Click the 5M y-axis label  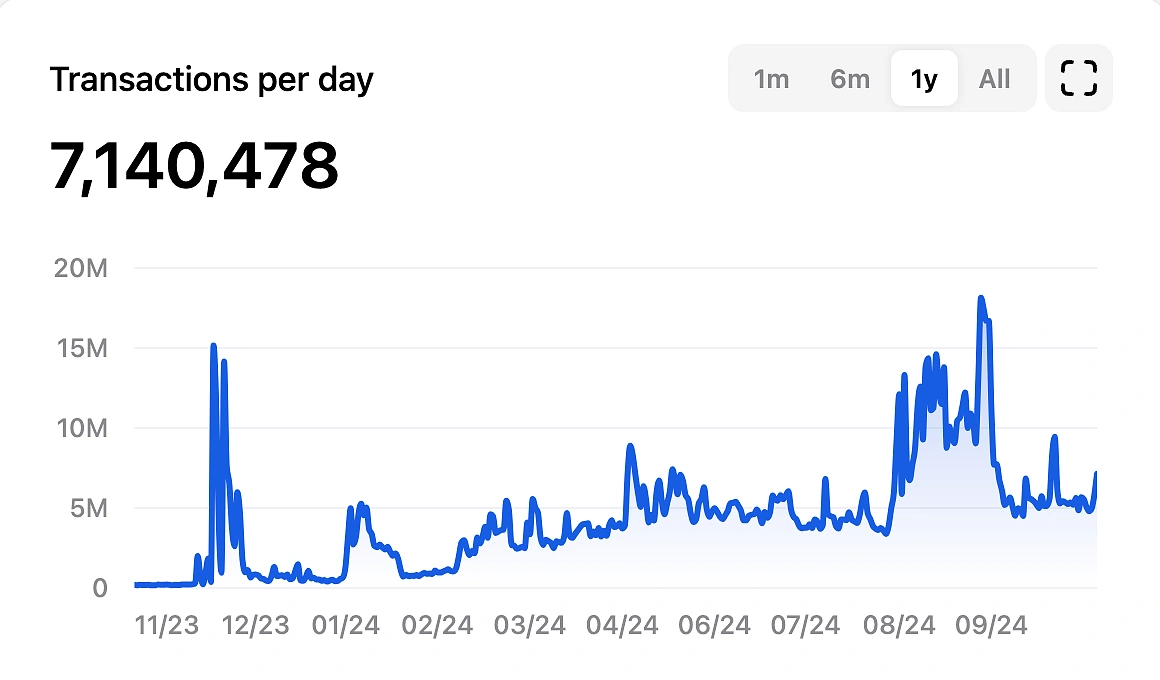click(x=86, y=509)
